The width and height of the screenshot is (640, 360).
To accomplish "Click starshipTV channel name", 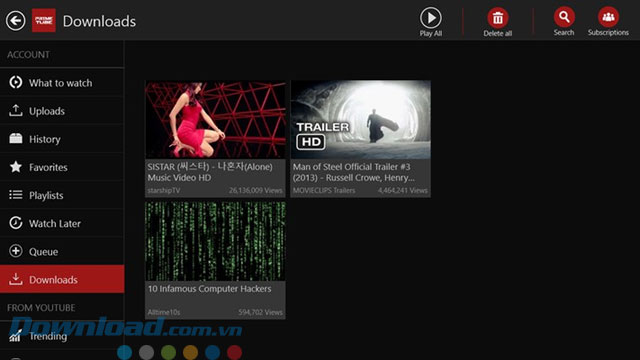I will (x=164, y=190).
